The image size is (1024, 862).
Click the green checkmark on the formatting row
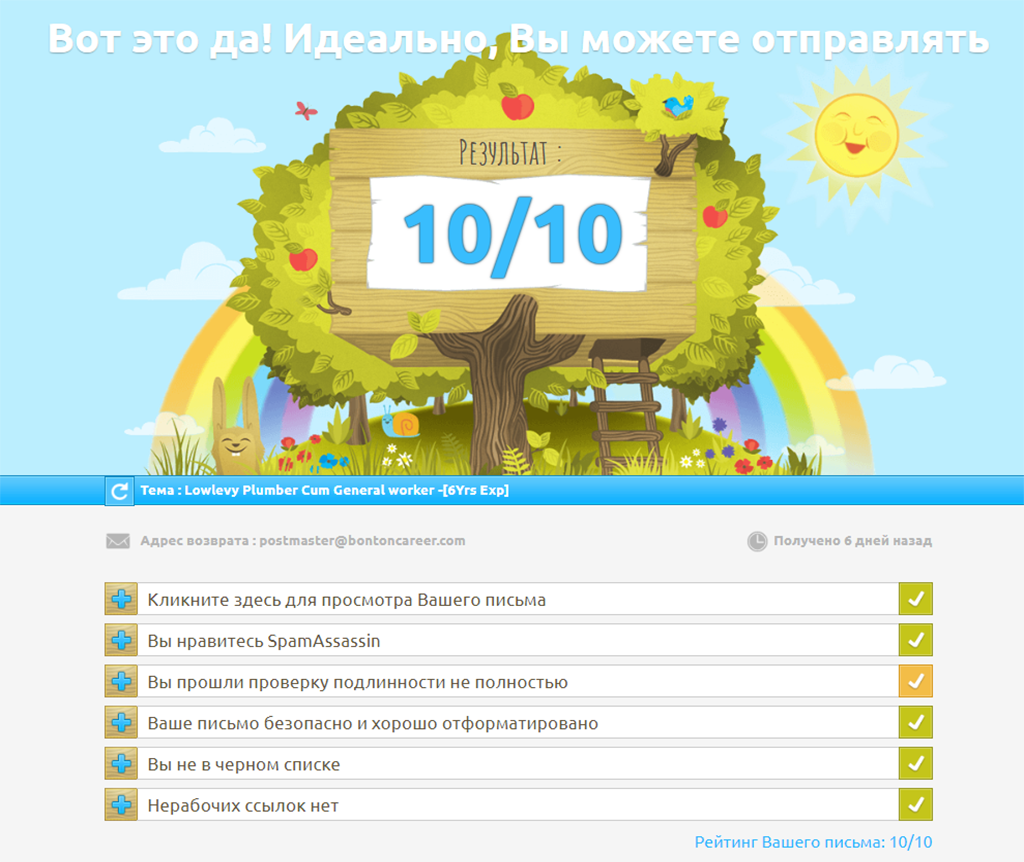coord(915,721)
